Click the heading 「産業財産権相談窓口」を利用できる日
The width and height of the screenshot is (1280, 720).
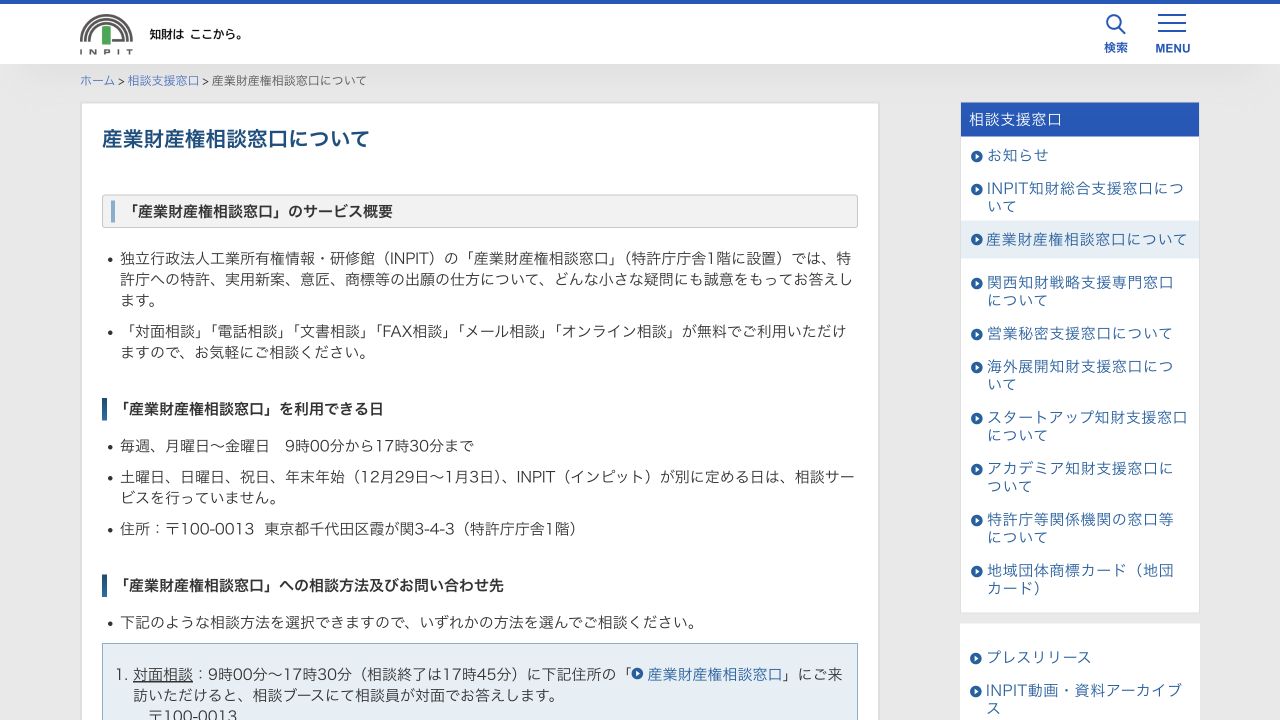coord(250,409)
